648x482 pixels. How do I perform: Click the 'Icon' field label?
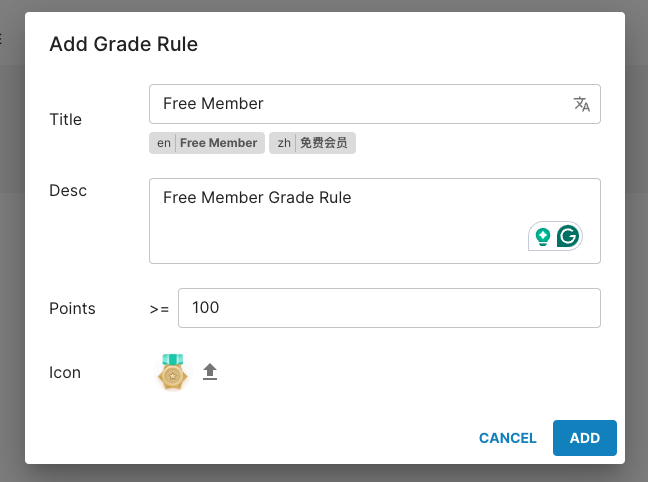click(65, 372)
